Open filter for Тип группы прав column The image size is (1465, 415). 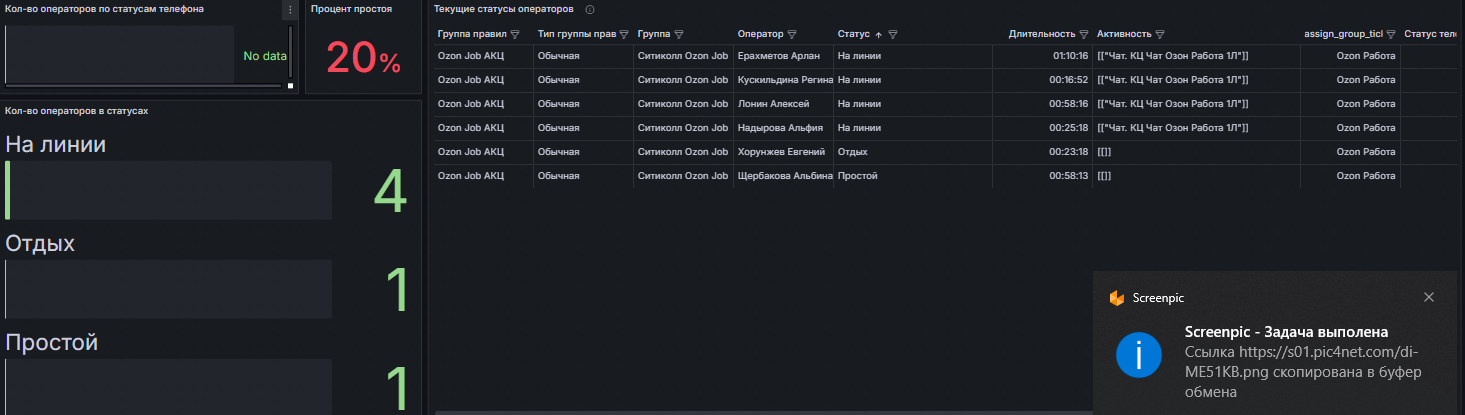coord(624,34)
